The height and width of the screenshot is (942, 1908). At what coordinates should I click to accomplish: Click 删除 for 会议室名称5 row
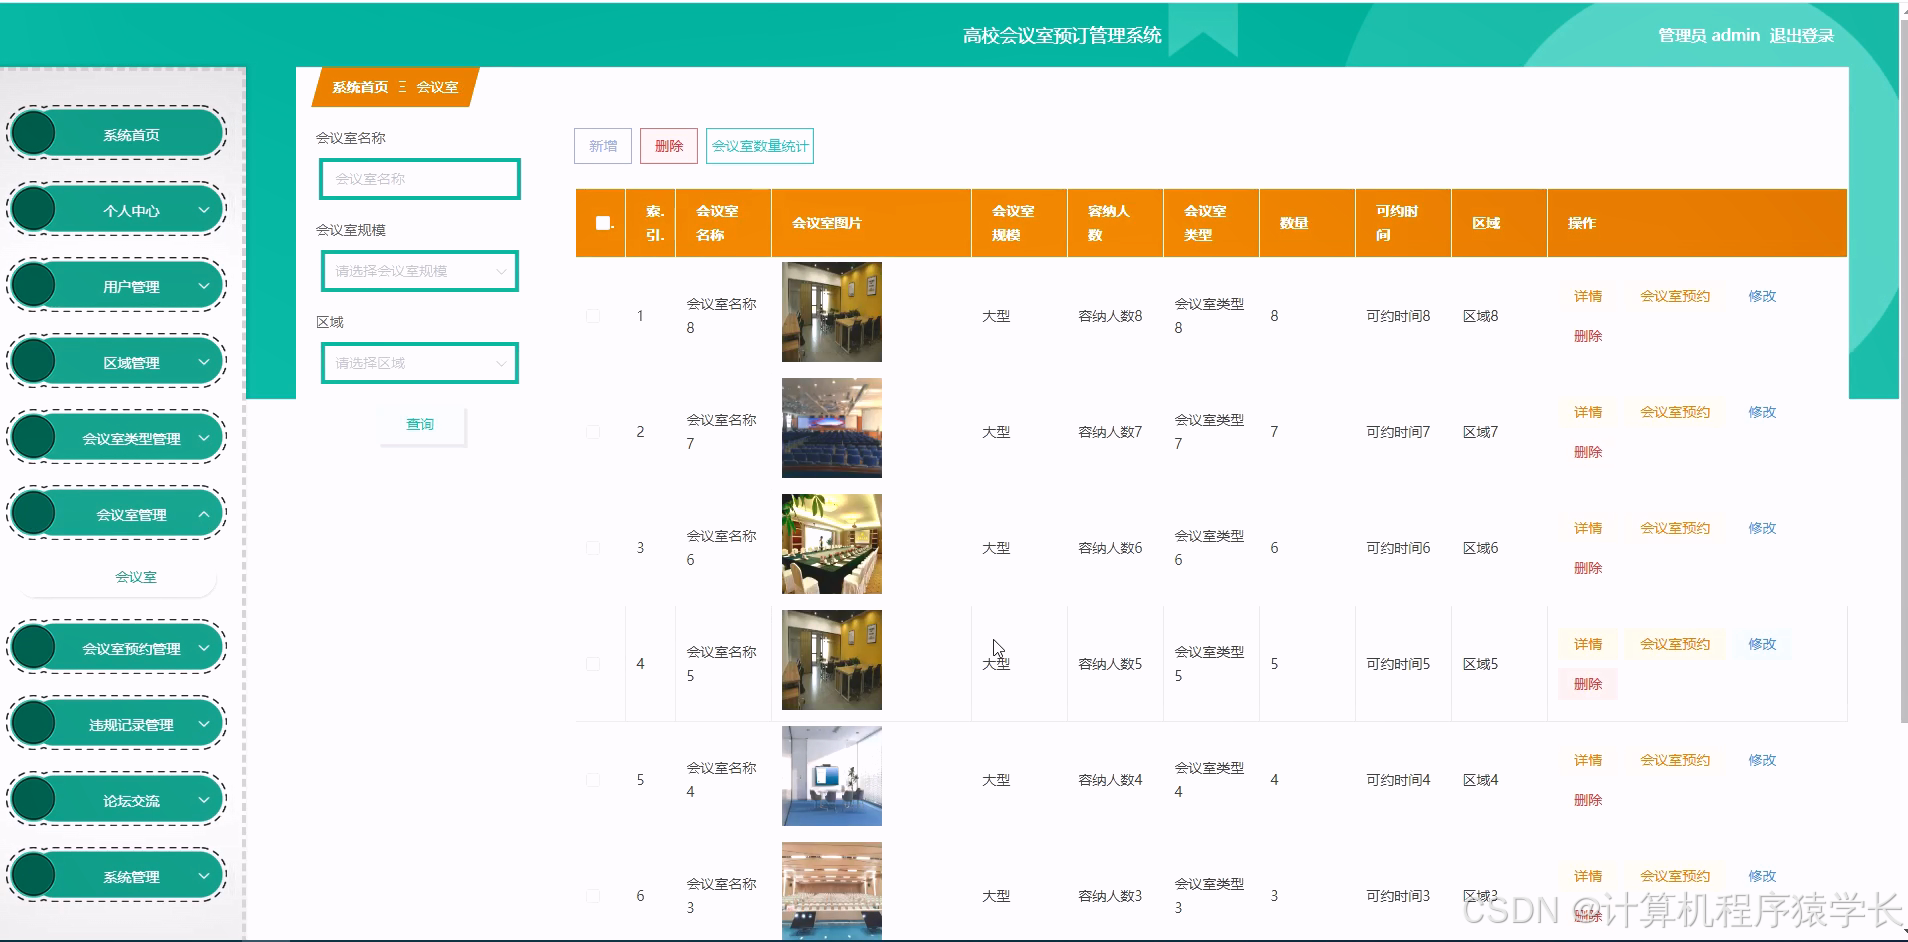[x=1588, y=684]
